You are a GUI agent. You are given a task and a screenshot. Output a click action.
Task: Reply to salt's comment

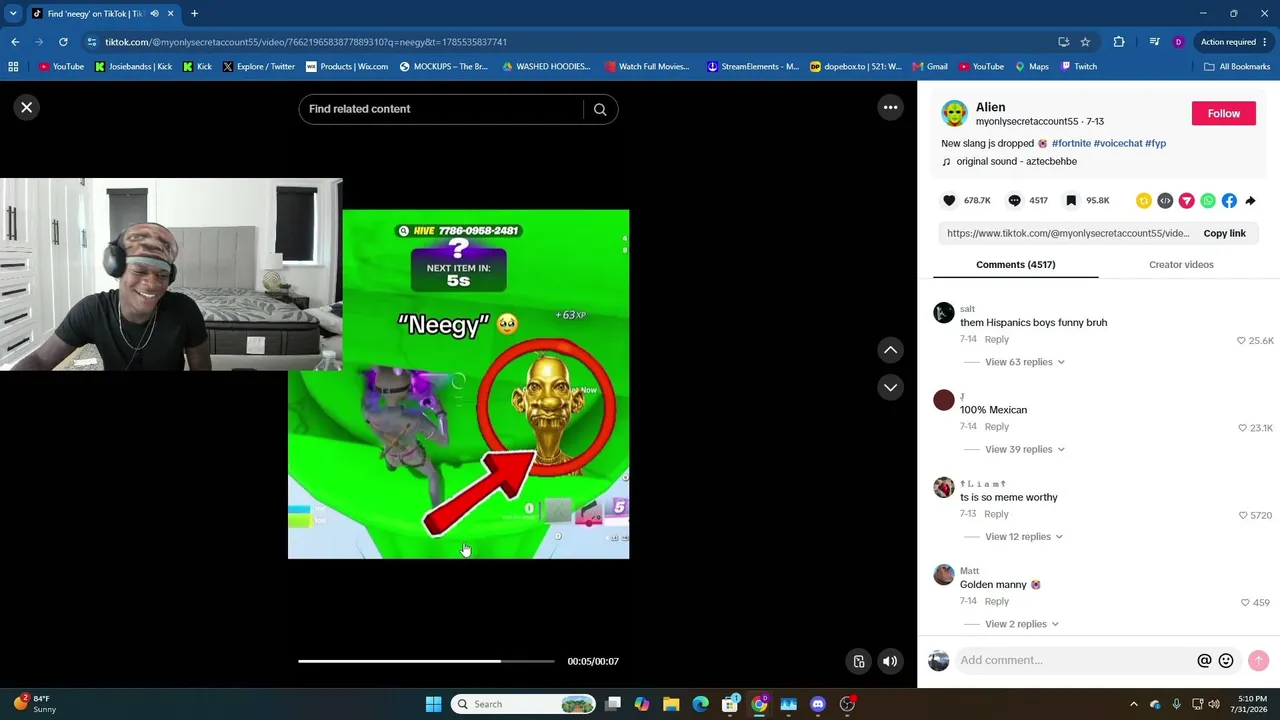(x=996, y=340)
